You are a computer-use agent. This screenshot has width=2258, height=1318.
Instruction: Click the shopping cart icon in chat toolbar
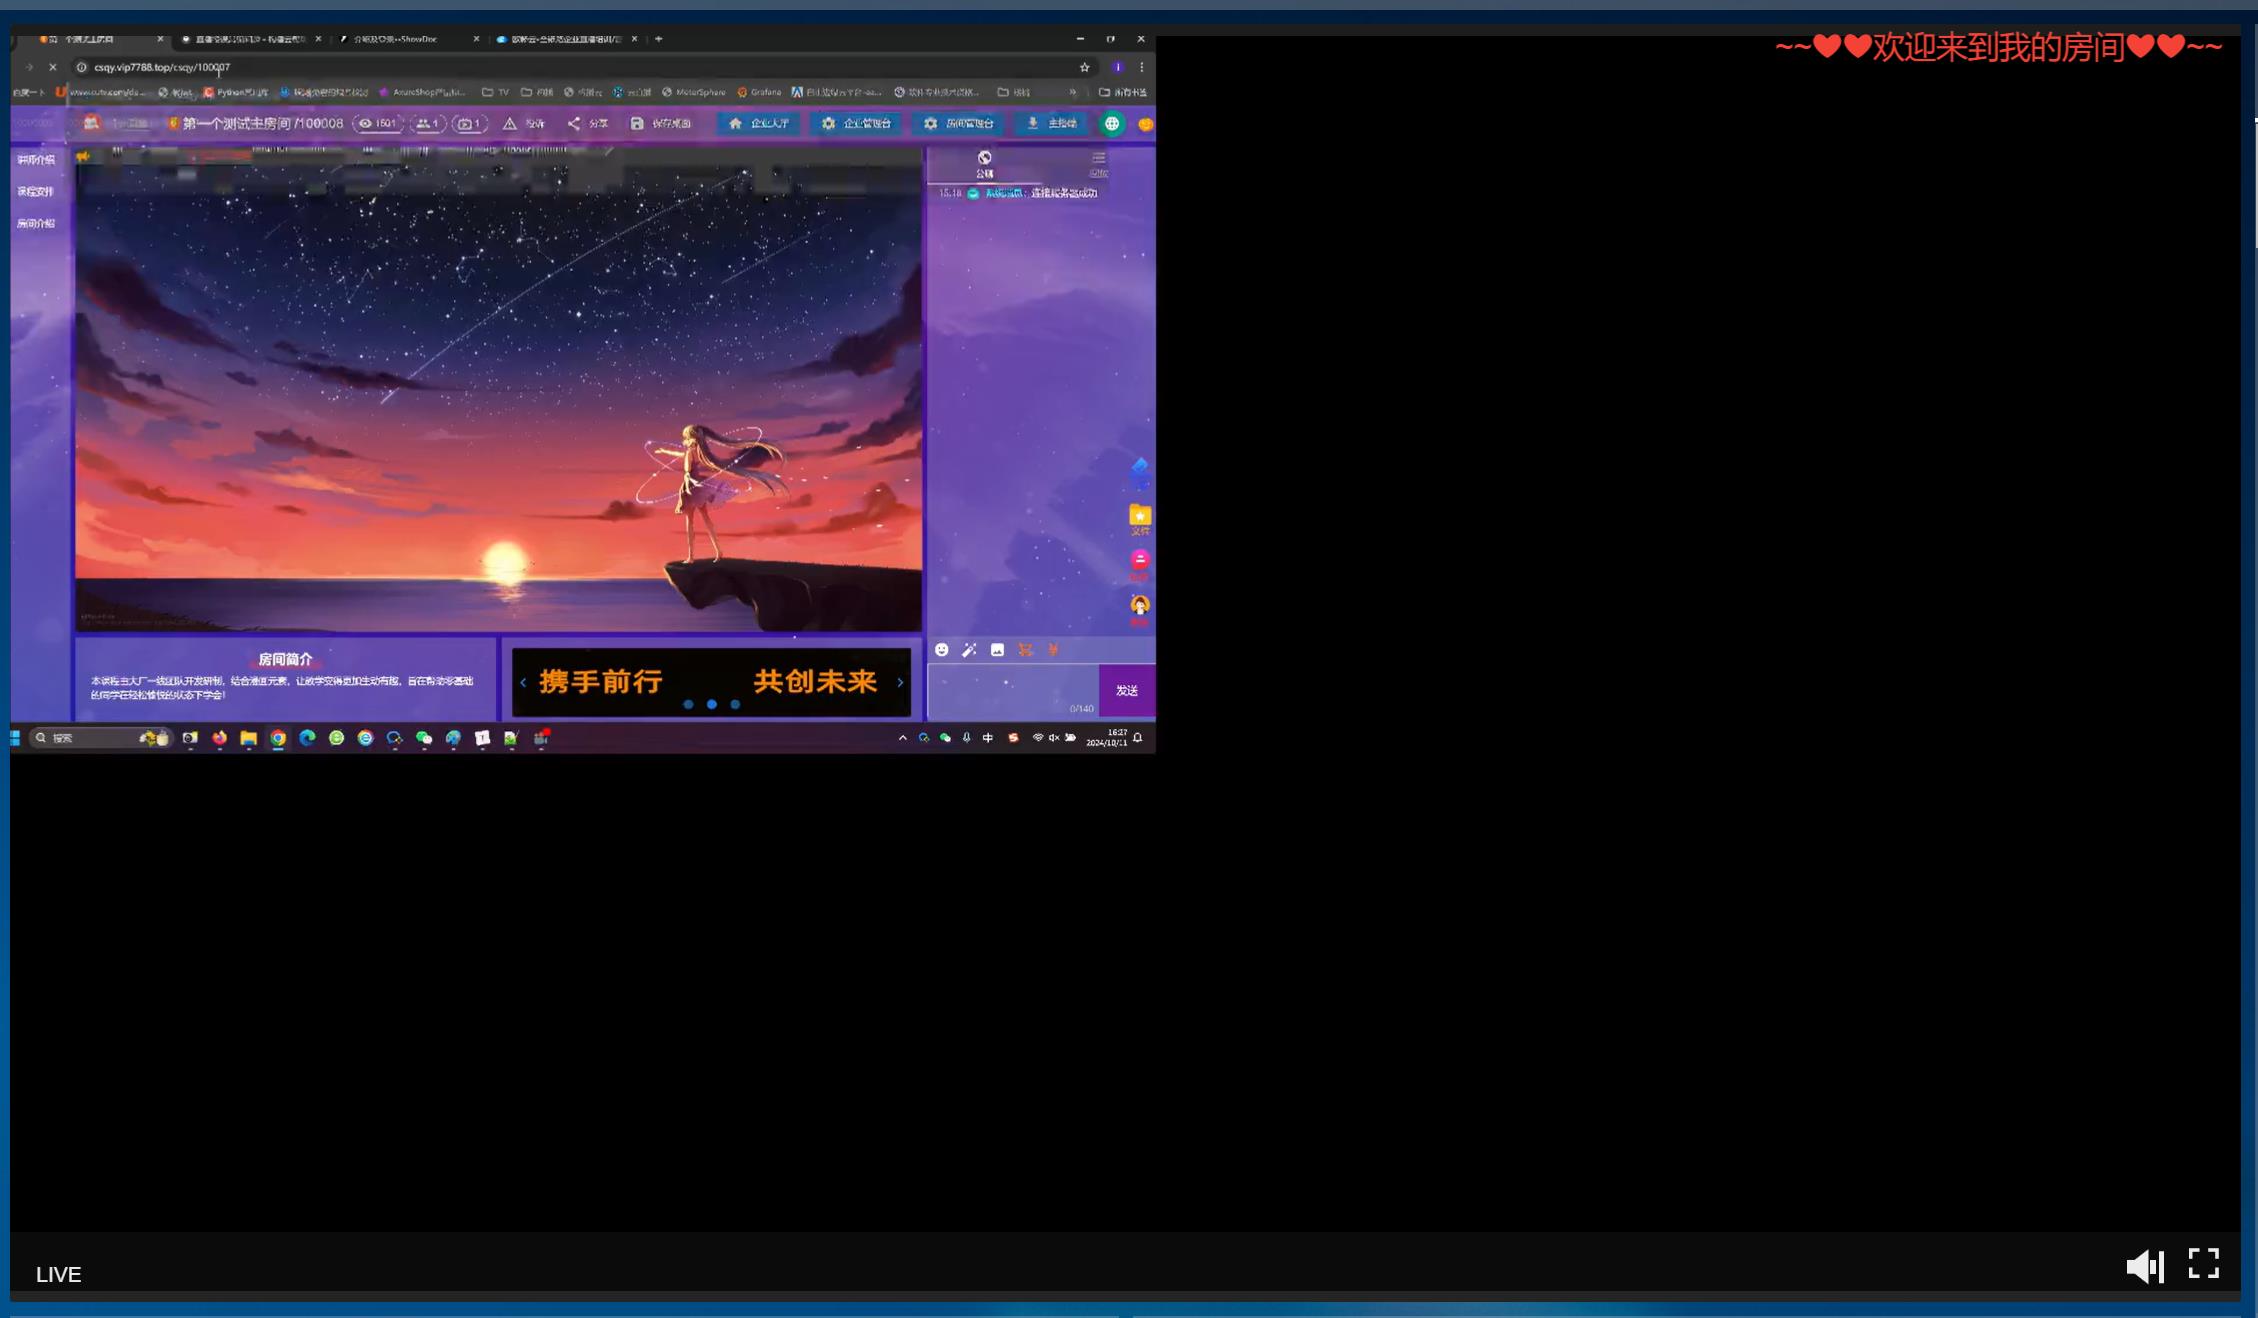pos(1025,650)
